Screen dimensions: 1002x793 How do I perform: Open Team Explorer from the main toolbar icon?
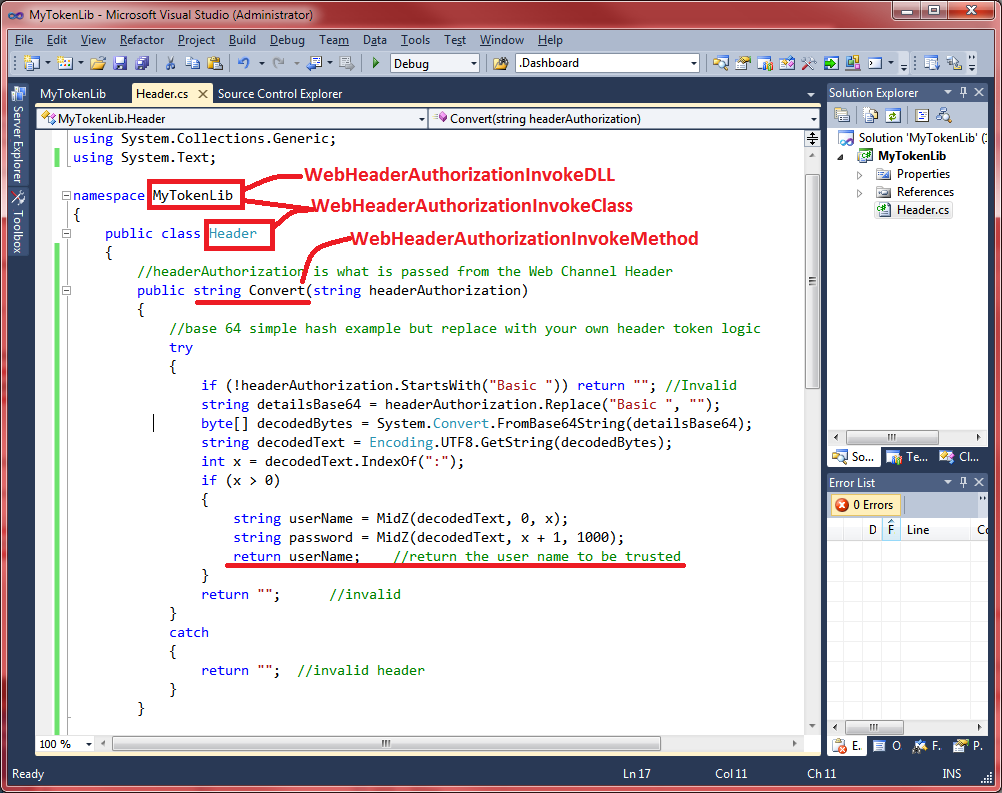(x=765, y=63)
